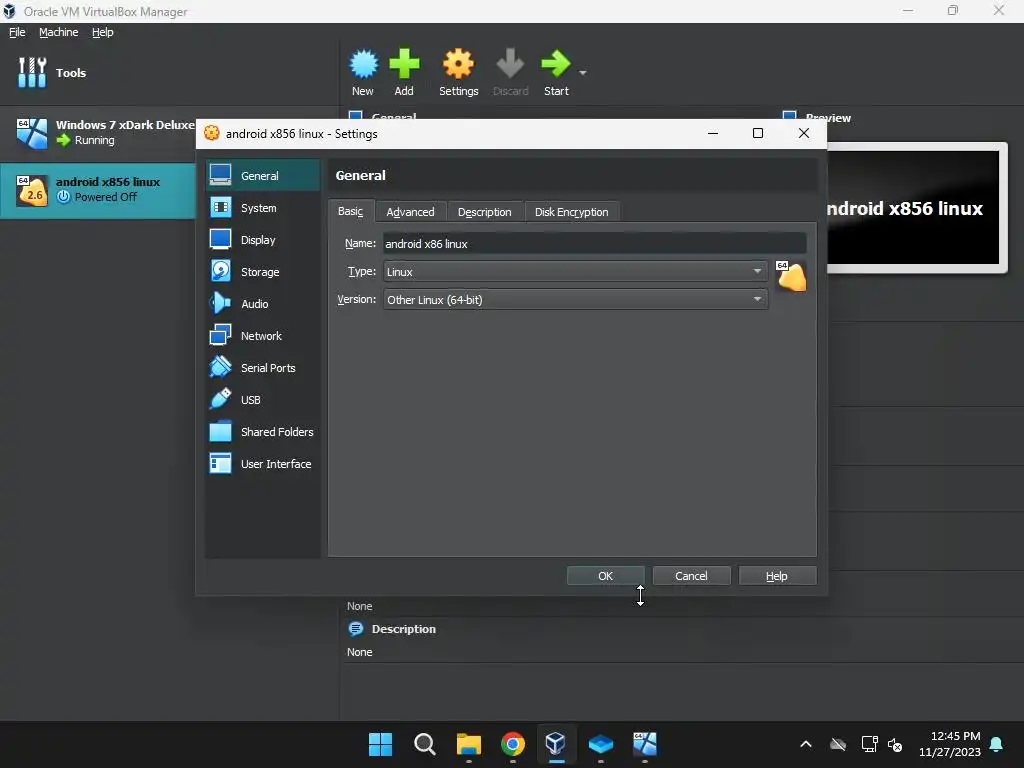Show hidden system tray icons chevron
Viewport: 1024px width, 768px height.
pos(806,744)
